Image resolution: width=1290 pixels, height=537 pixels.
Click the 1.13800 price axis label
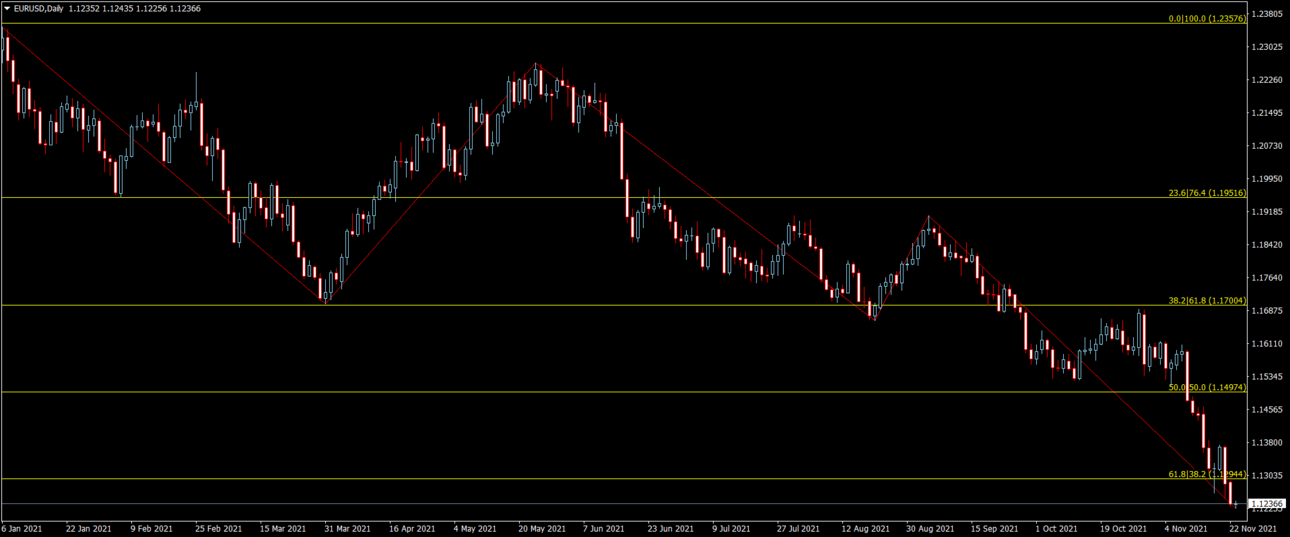pyautogui.click(x=1268, y=443)
